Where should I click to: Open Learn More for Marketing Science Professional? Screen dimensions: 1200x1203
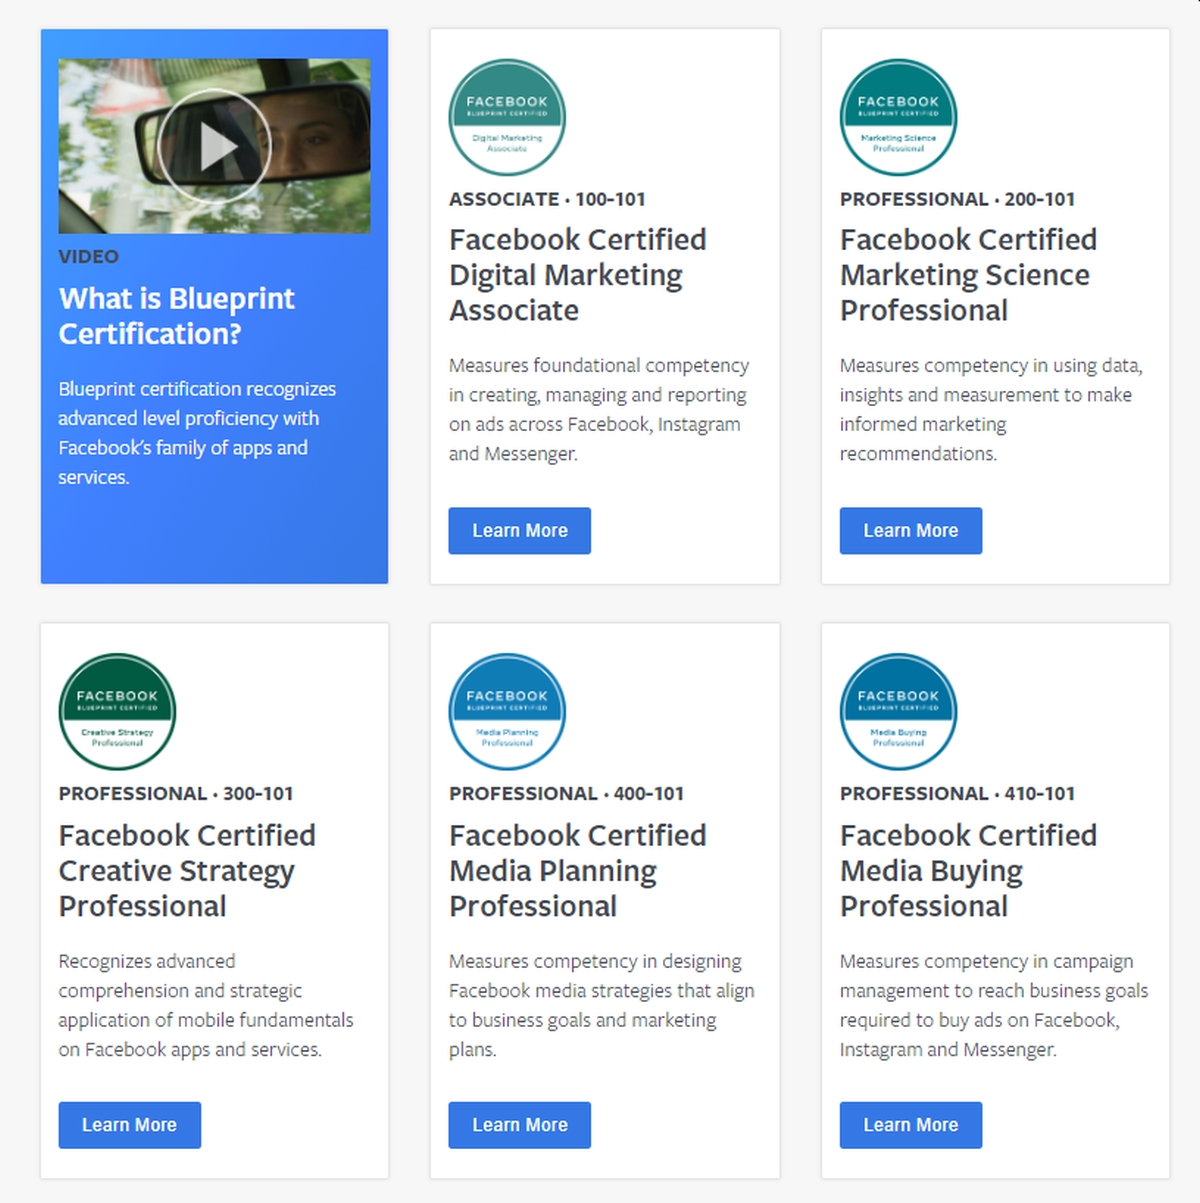tap(911, 531)
